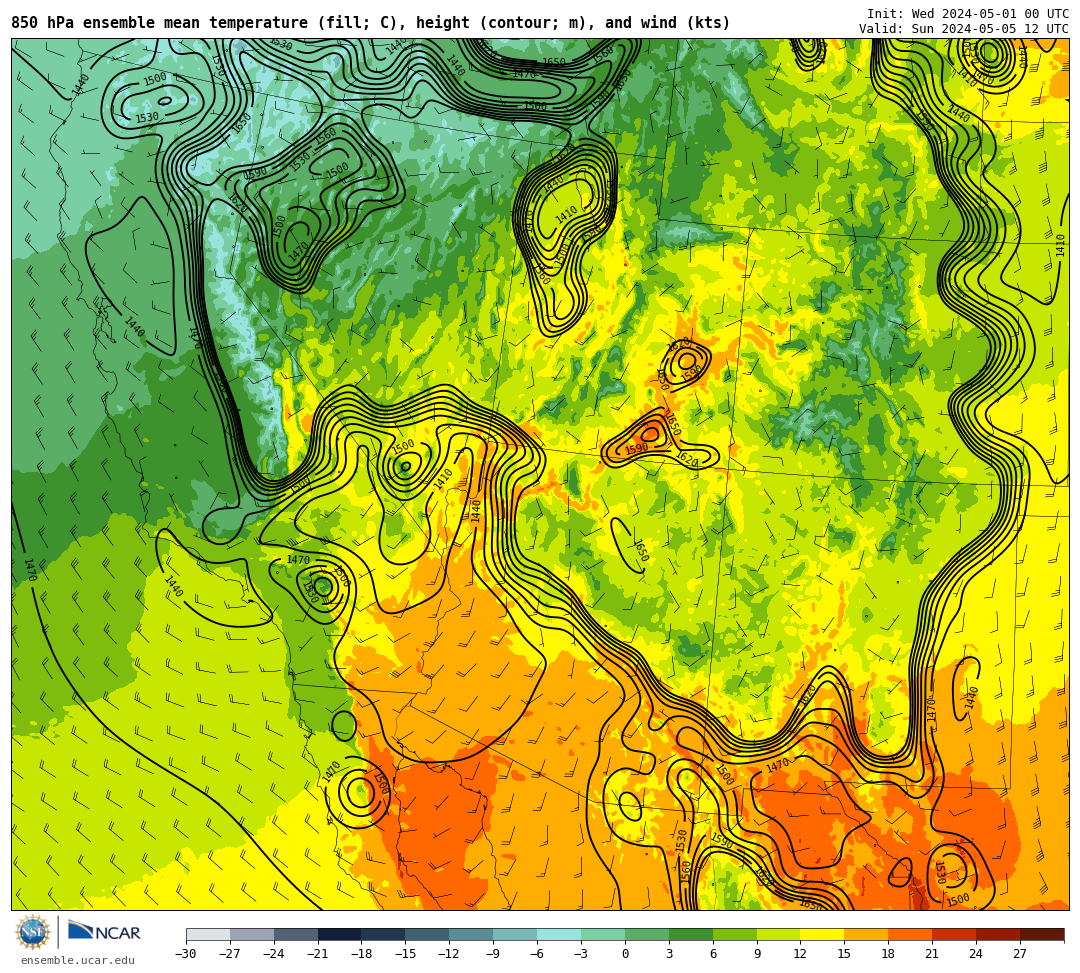Open the ensemble.ucar.edu link text
1080x973 pixels.
click(78, 960)
